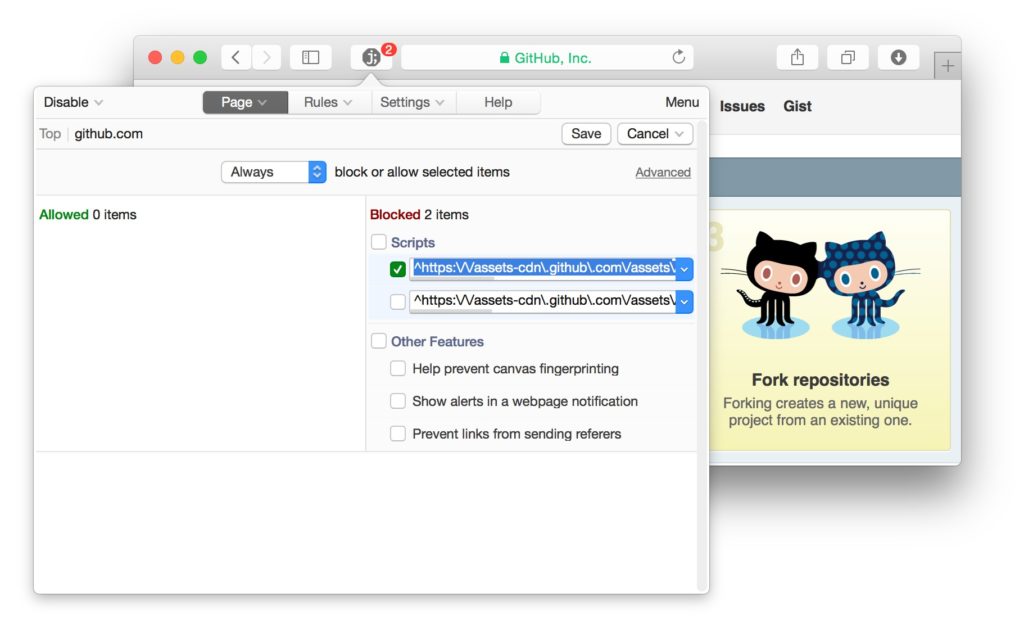Open the Cancel button's dropdown
The width and height of the screenshot is (1024, 632).
680,134
